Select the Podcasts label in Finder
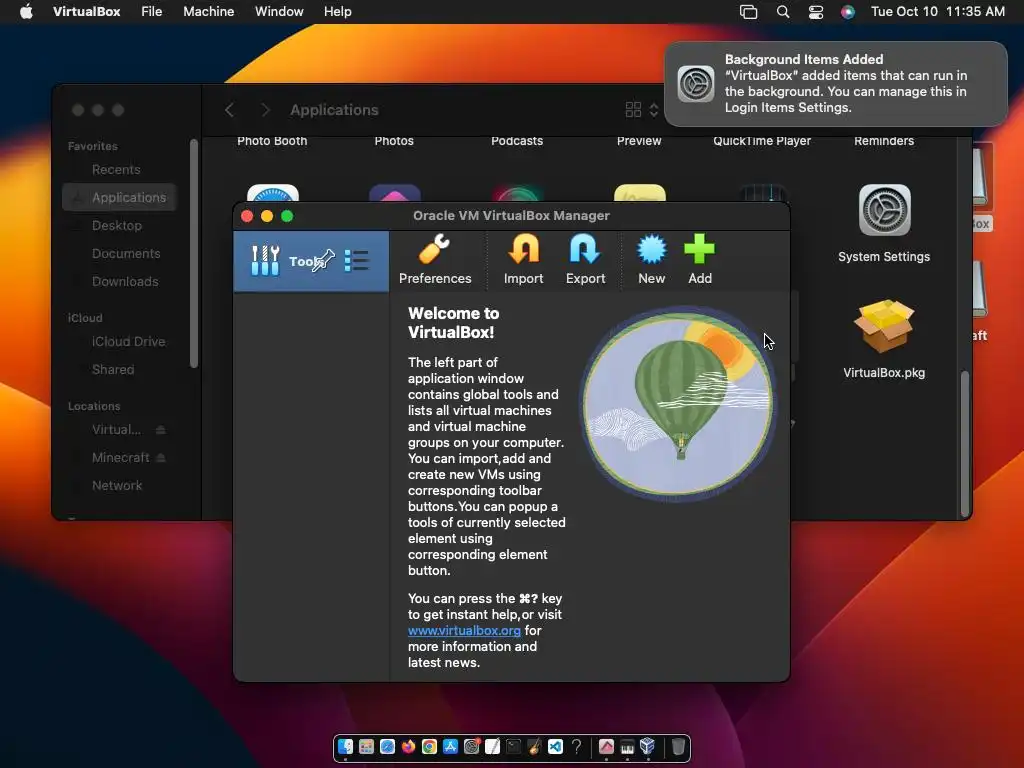 tap(517, 140)
